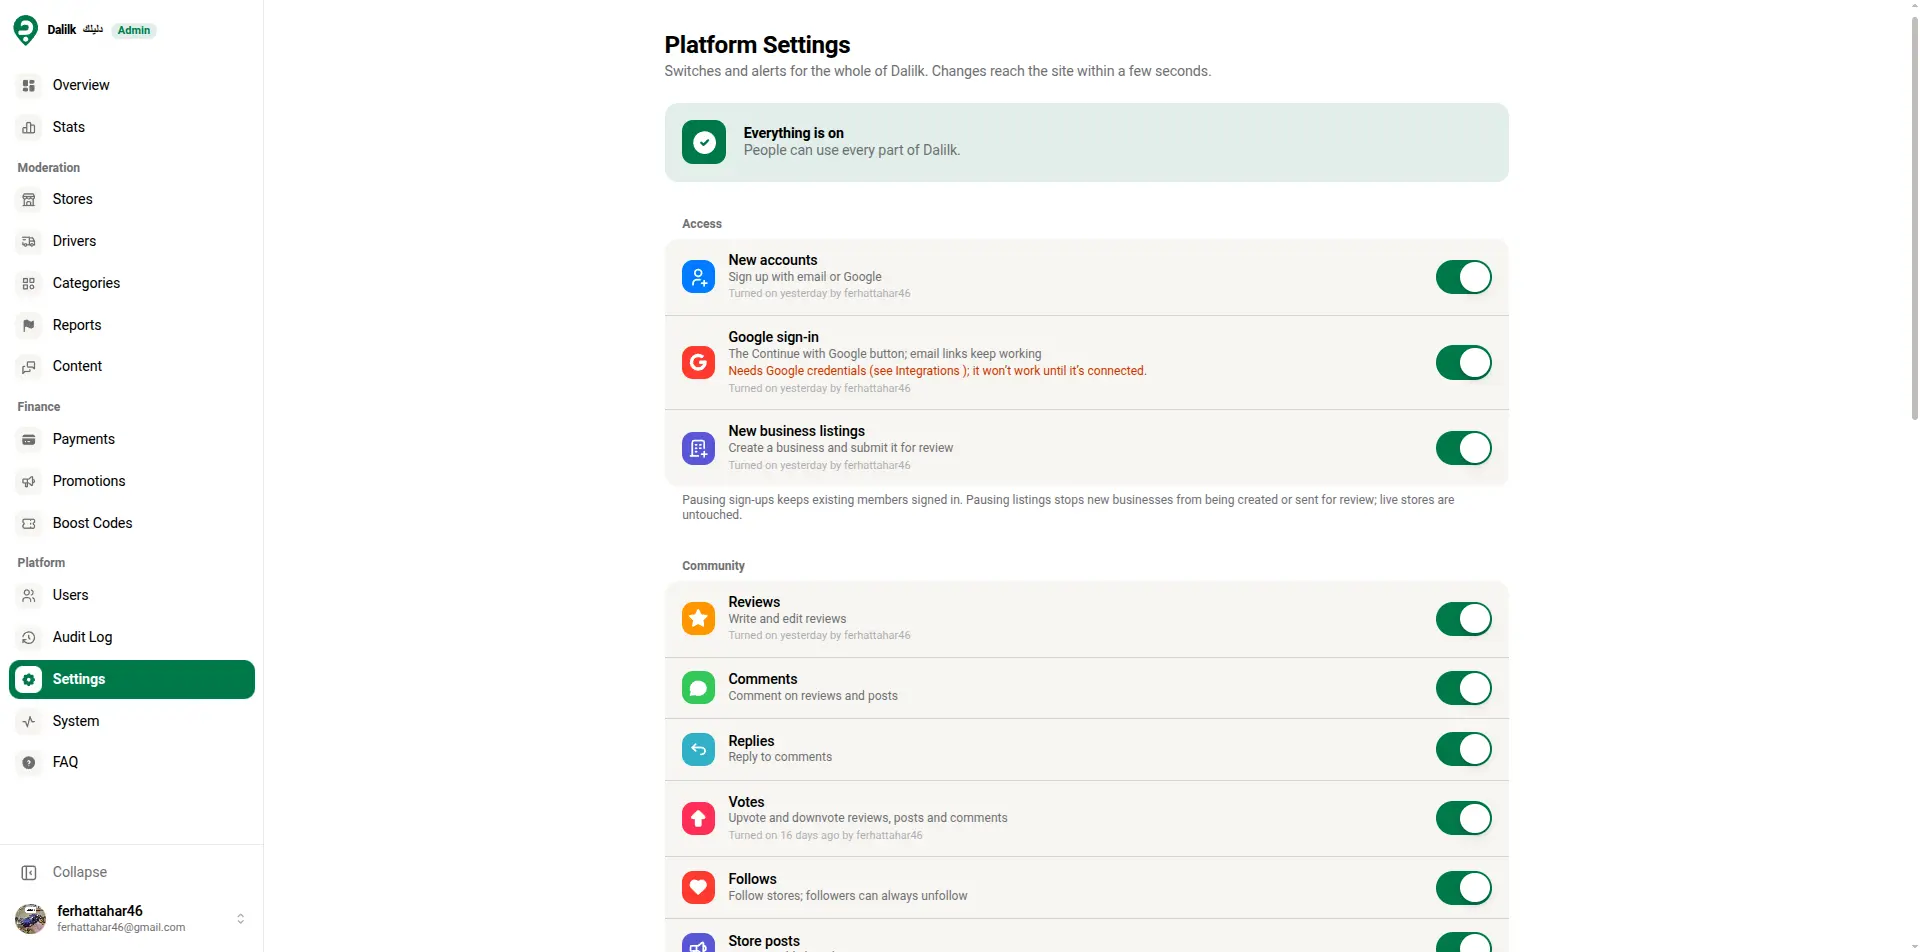This screenshot has width=1920, height=952.
Task: Click the Admin badge
Action: coord(134,30)
